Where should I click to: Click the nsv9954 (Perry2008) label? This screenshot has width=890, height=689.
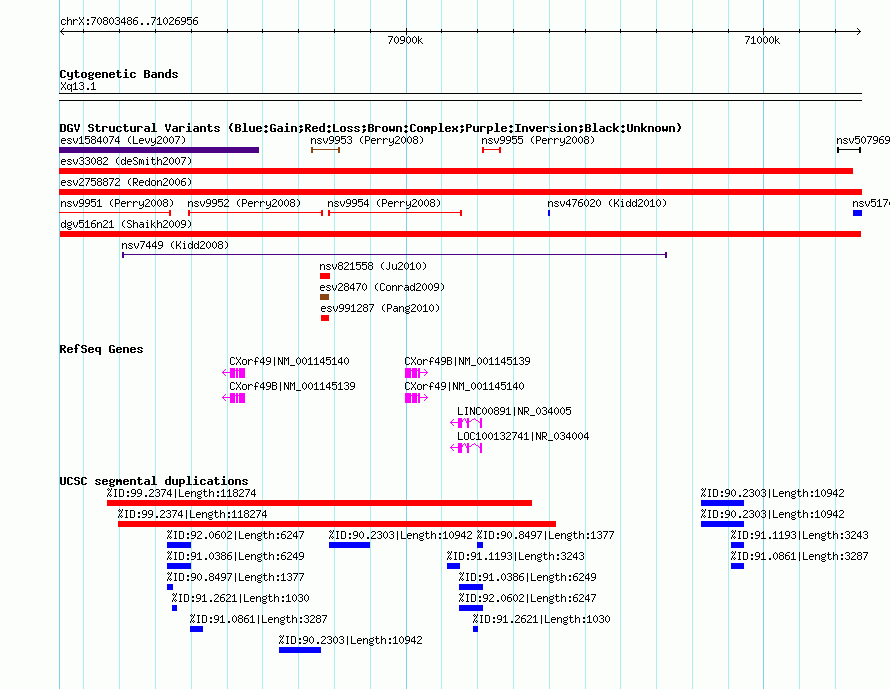pos(384,203)
